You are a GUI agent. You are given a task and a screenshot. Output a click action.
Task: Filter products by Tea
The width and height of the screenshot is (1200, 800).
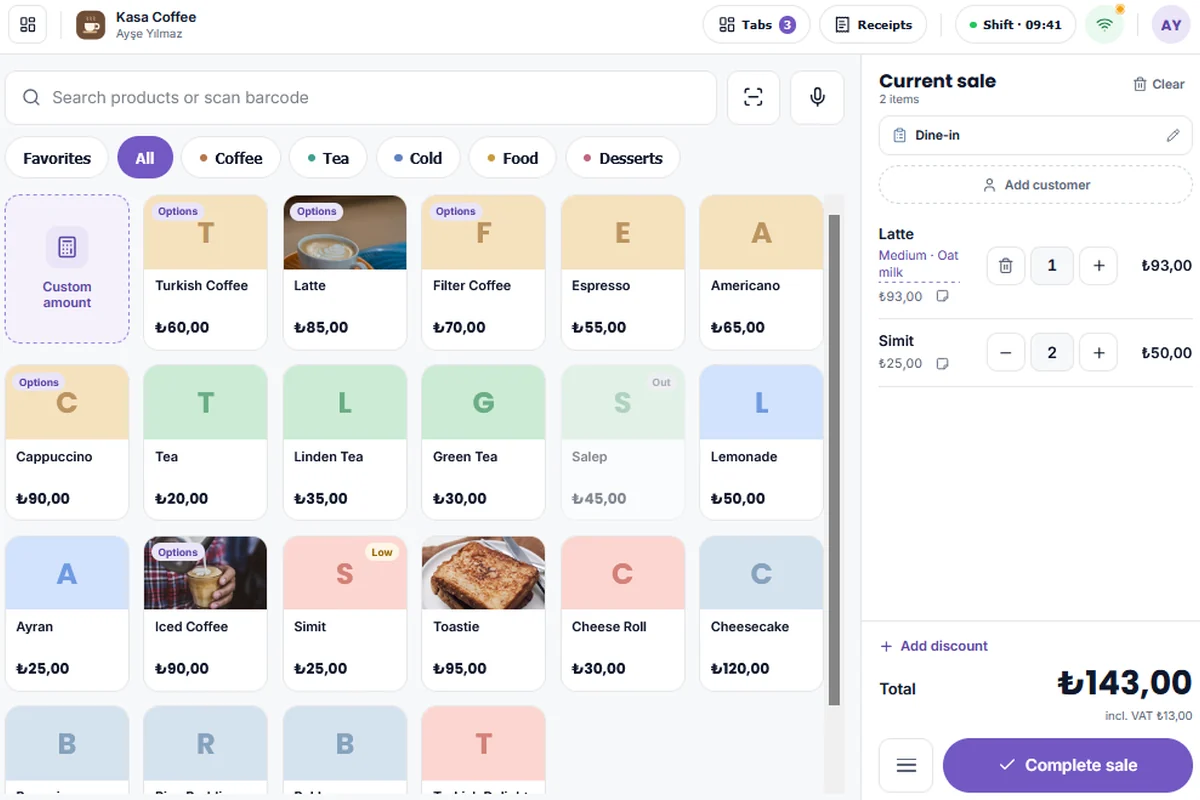click(x=328, y=158)
